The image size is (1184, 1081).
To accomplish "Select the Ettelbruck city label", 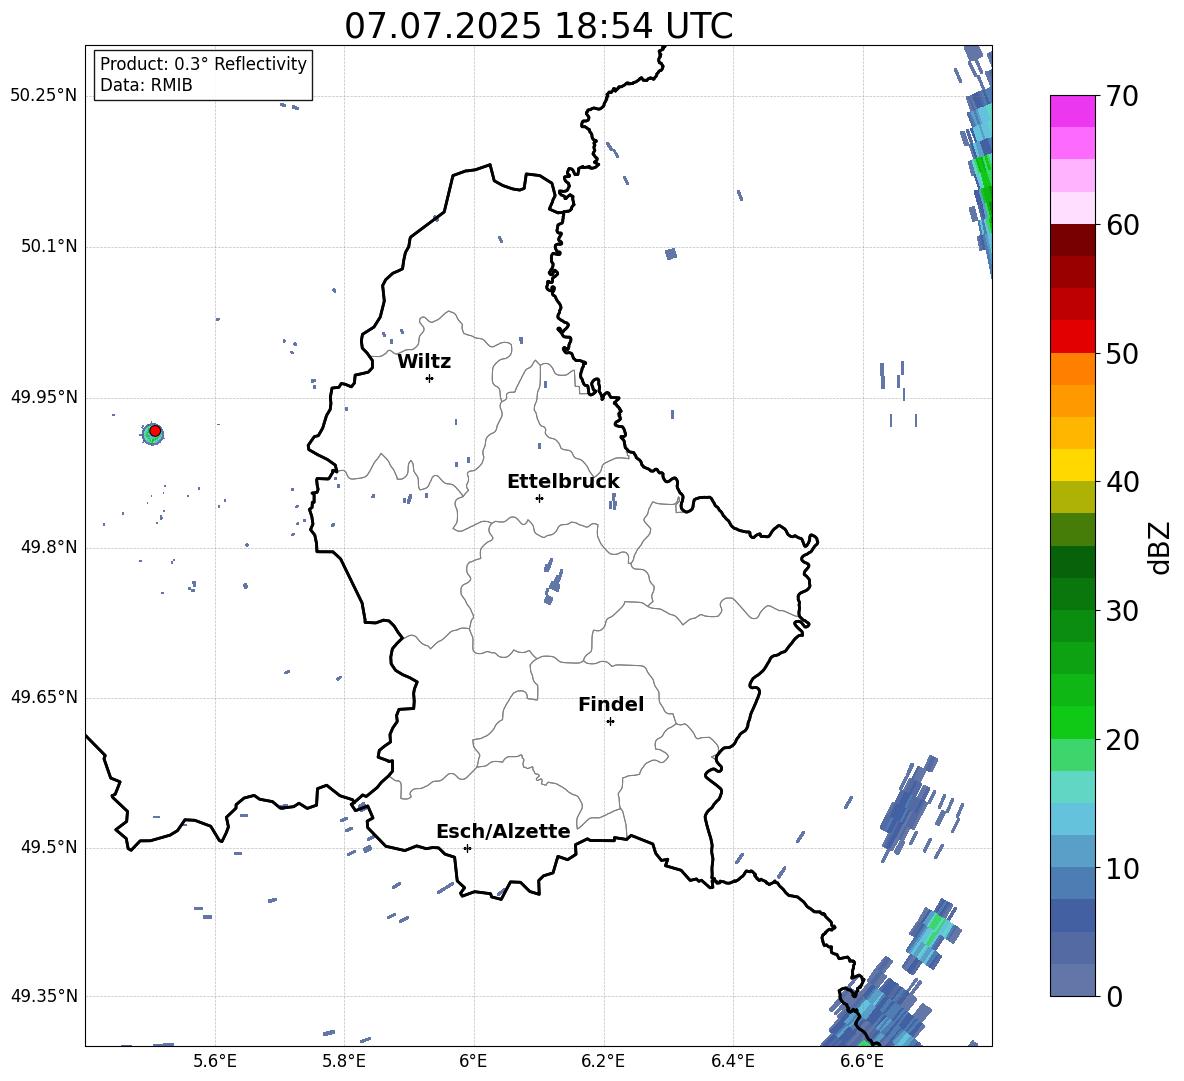I will tap(563, 482).
